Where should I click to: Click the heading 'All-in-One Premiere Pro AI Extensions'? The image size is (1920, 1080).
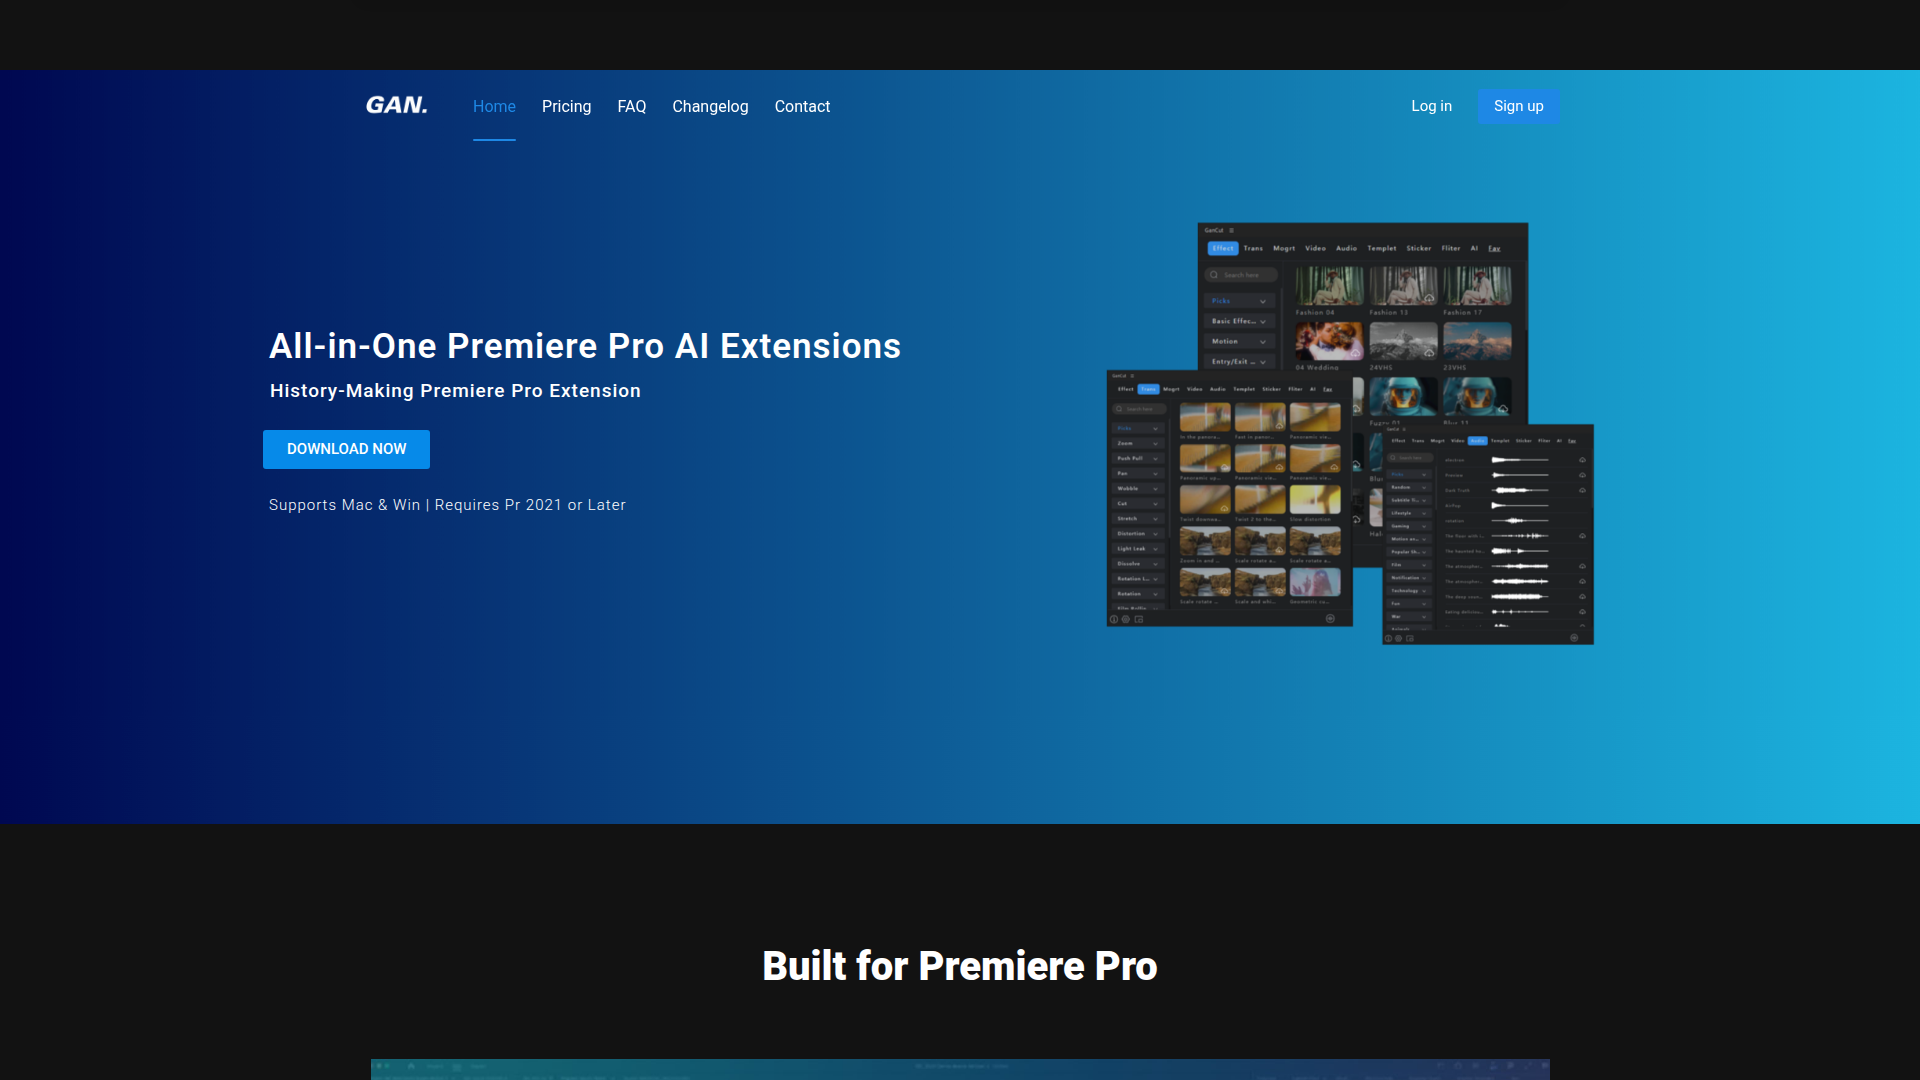click(x=585, y=346)
